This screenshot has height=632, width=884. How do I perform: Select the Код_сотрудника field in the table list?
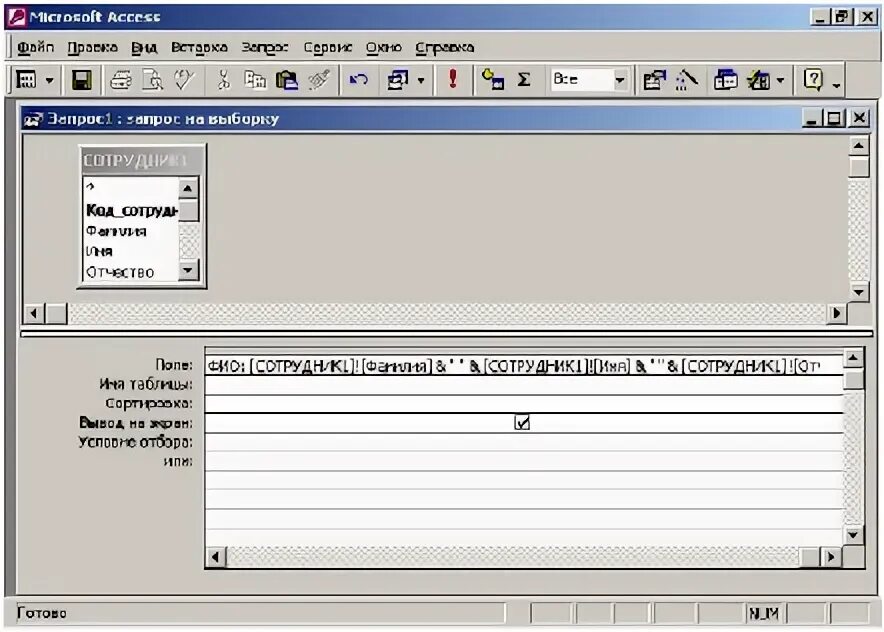[131, 211]
